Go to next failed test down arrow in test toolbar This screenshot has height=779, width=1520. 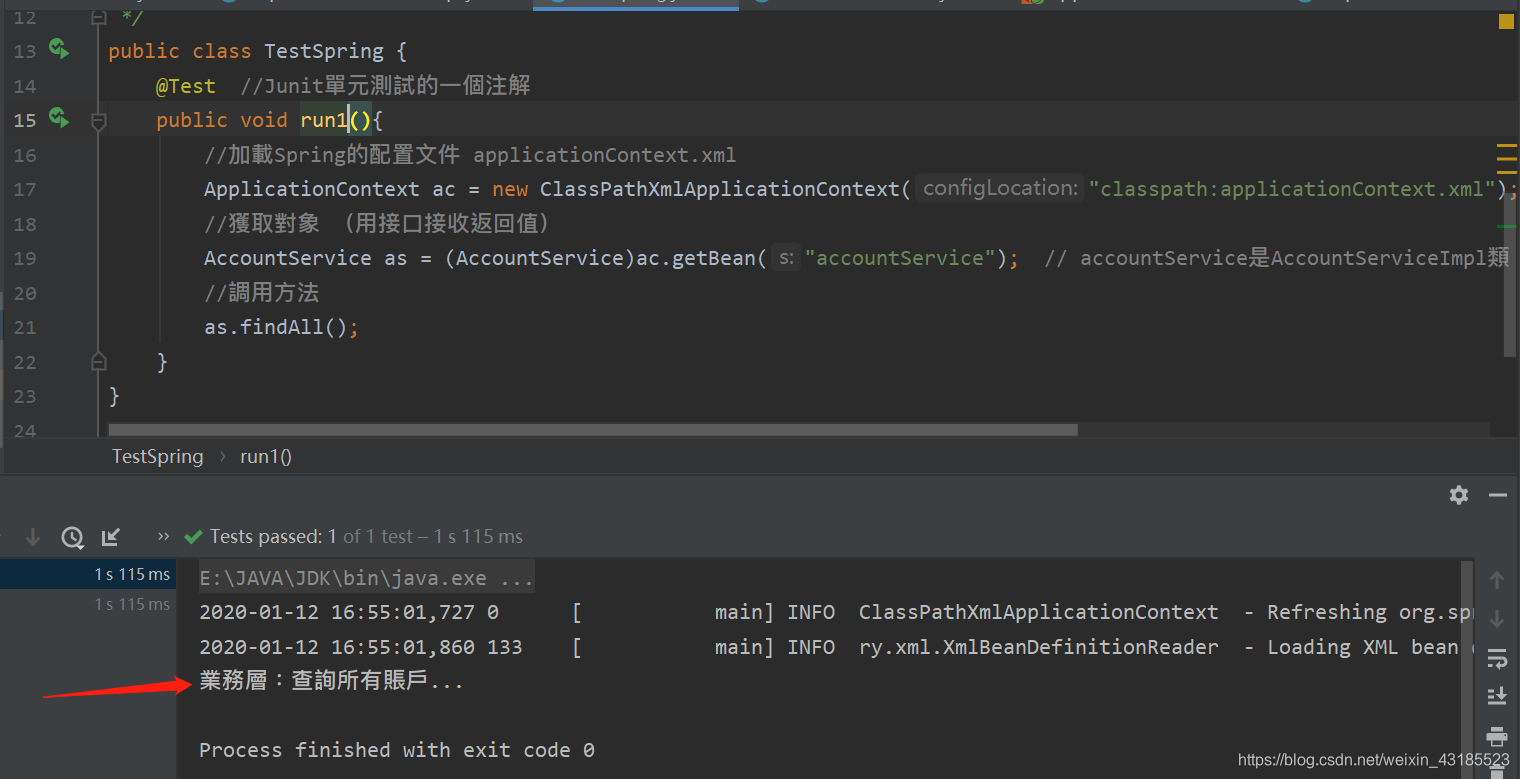[33, 537]
